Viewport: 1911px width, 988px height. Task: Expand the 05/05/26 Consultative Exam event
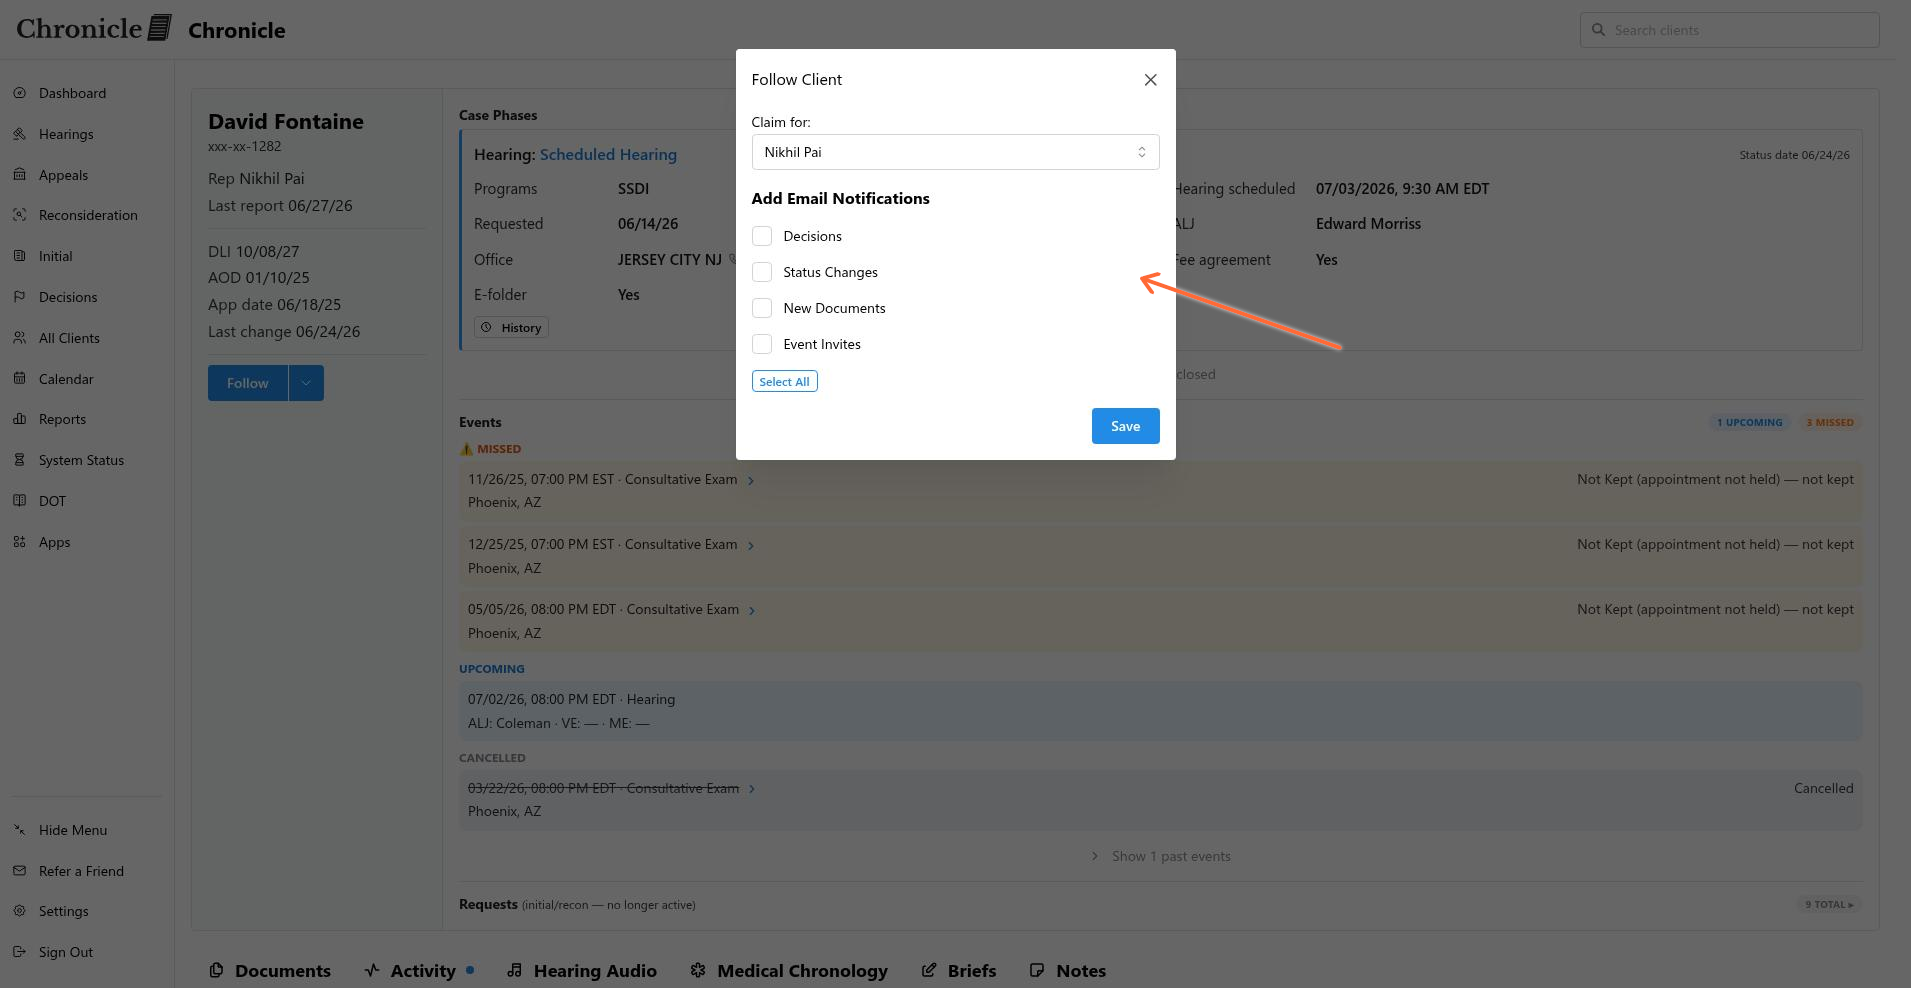tap(752, 611)
